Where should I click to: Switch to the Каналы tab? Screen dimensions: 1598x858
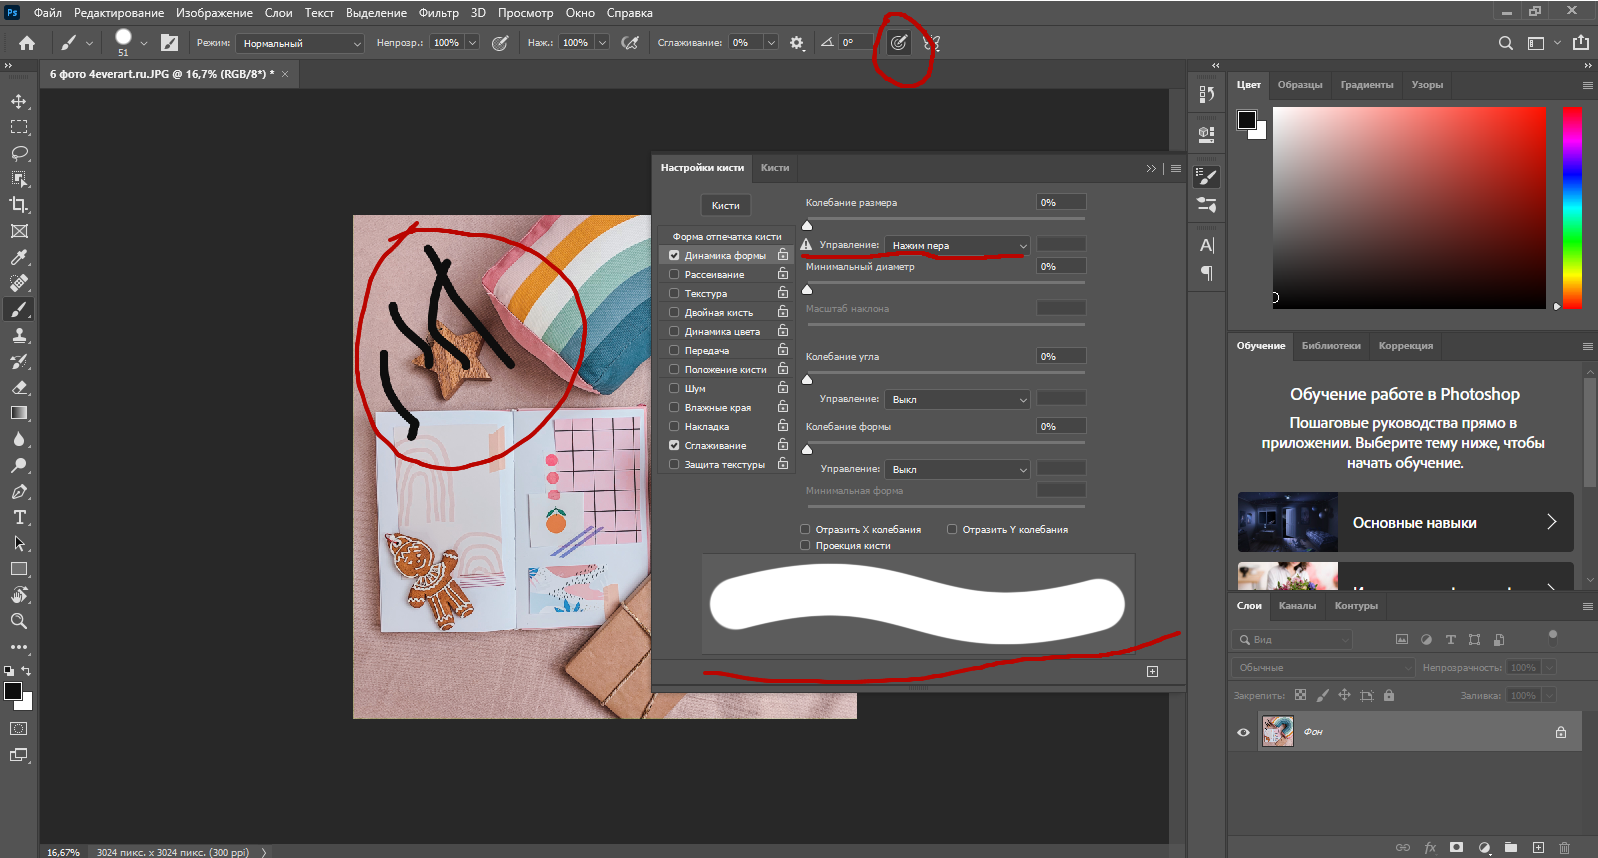1297,605
